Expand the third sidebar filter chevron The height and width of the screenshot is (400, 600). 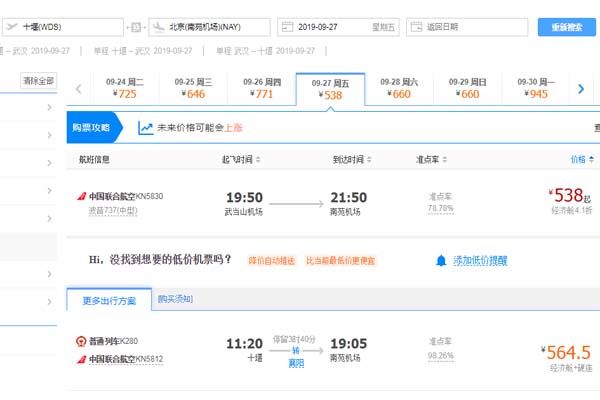[49, 163]
